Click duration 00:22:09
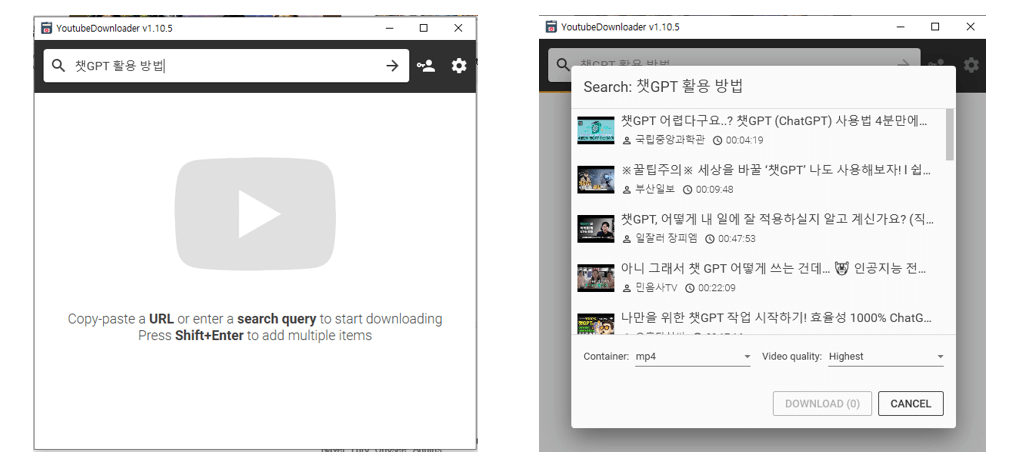 click(716, 288)
